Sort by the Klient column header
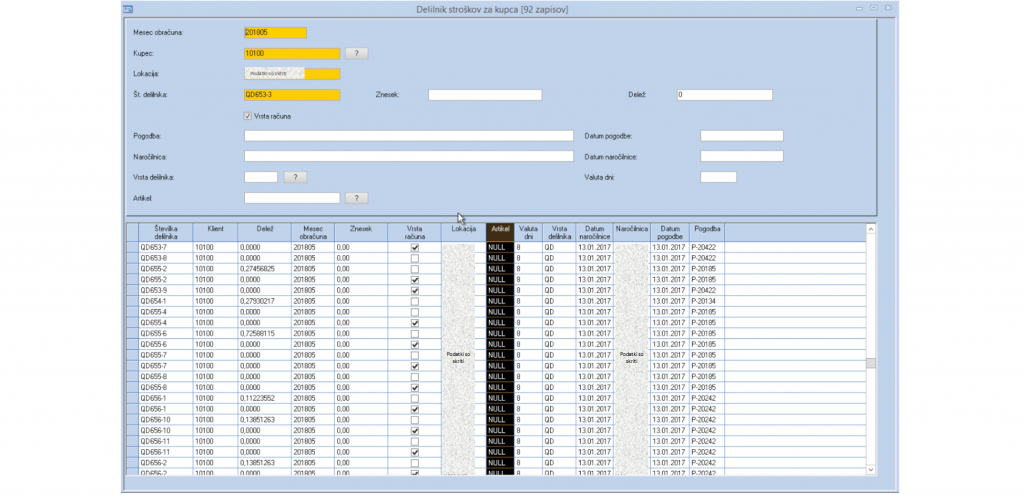 [x=216, y=232]
